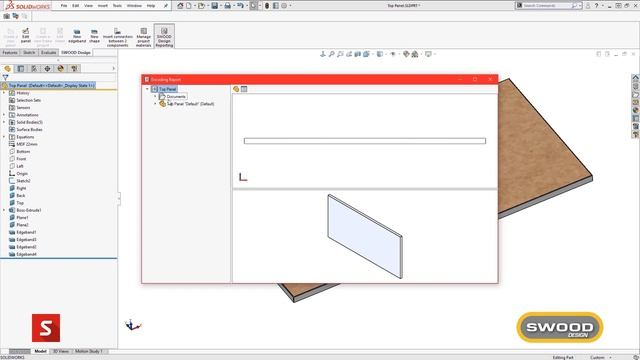Open the PropertyManager tab icon
The width and height of the screenshot is (640, 360).
pos(21,69)
